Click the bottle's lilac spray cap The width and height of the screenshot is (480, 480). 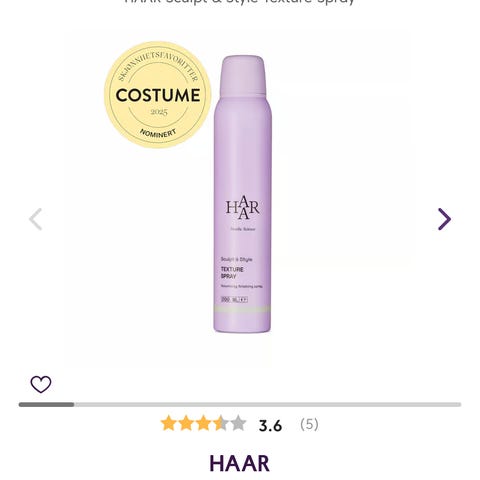click(x=243, y=76)
